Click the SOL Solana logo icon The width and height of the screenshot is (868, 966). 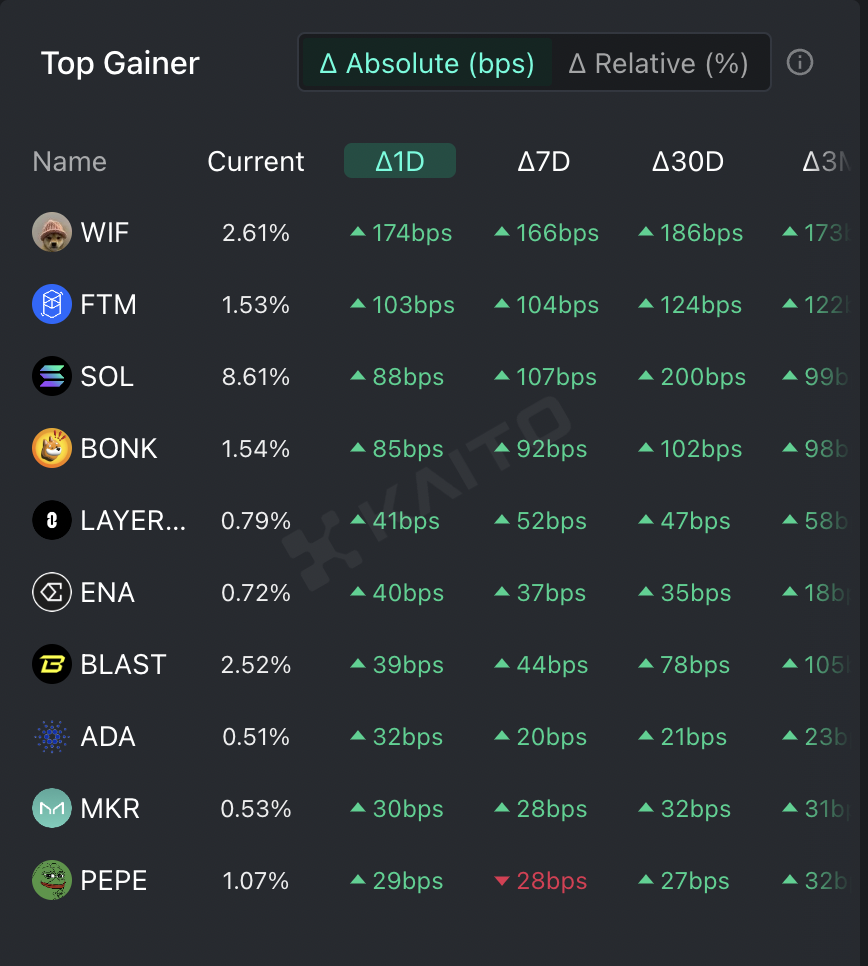[52, 377]
